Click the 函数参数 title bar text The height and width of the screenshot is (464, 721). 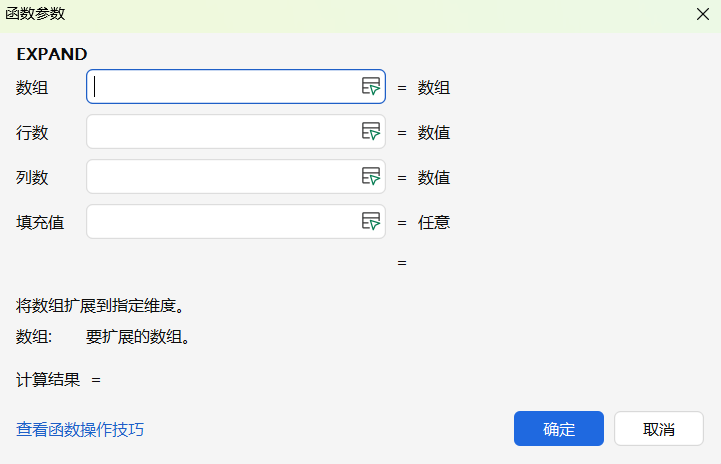38,15
